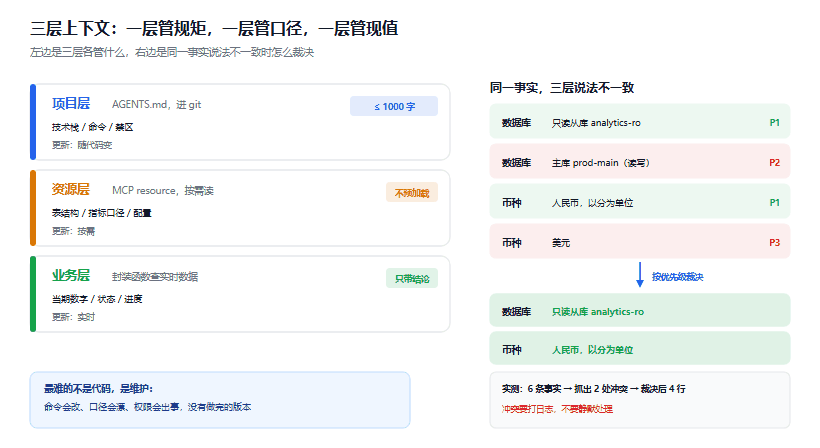
Task: Click "更新:按需" note
Action: coord(73,231)
